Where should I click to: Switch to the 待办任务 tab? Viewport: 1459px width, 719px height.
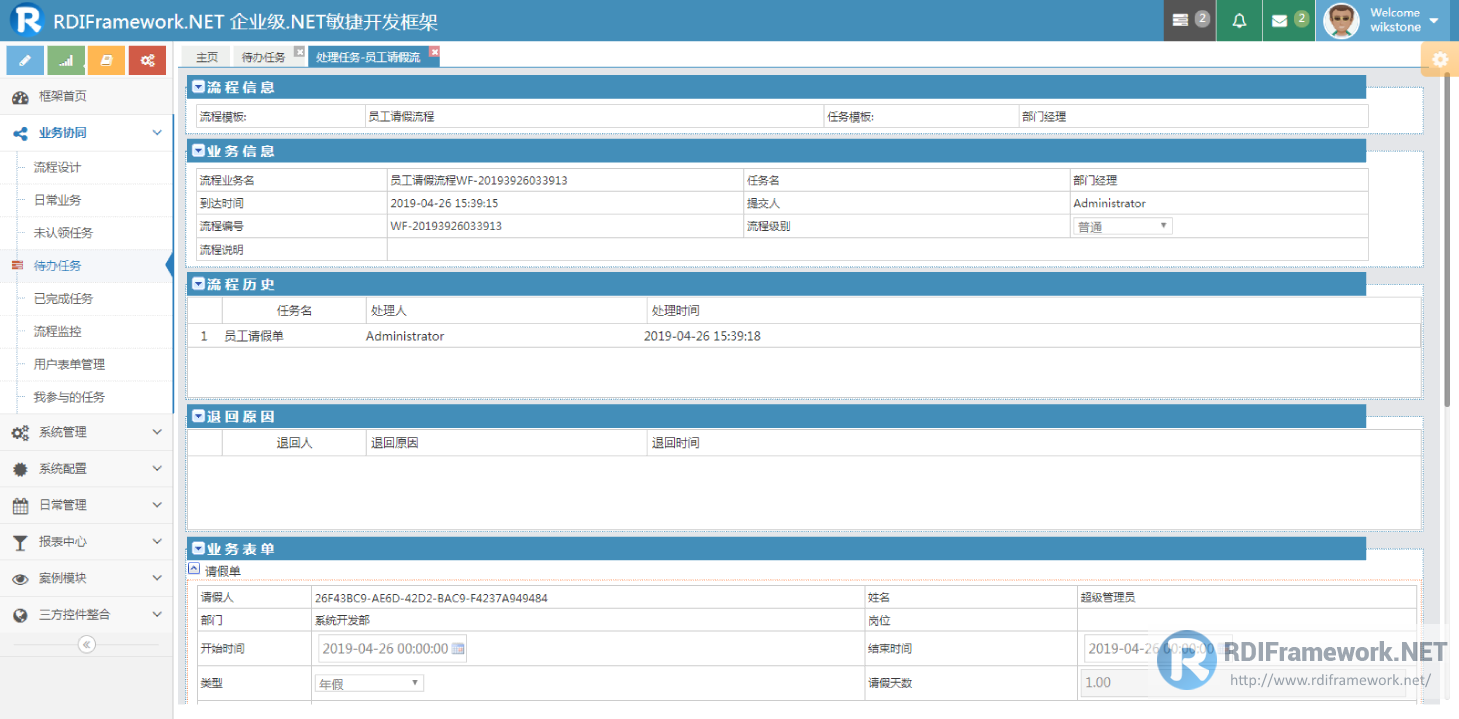263,57
